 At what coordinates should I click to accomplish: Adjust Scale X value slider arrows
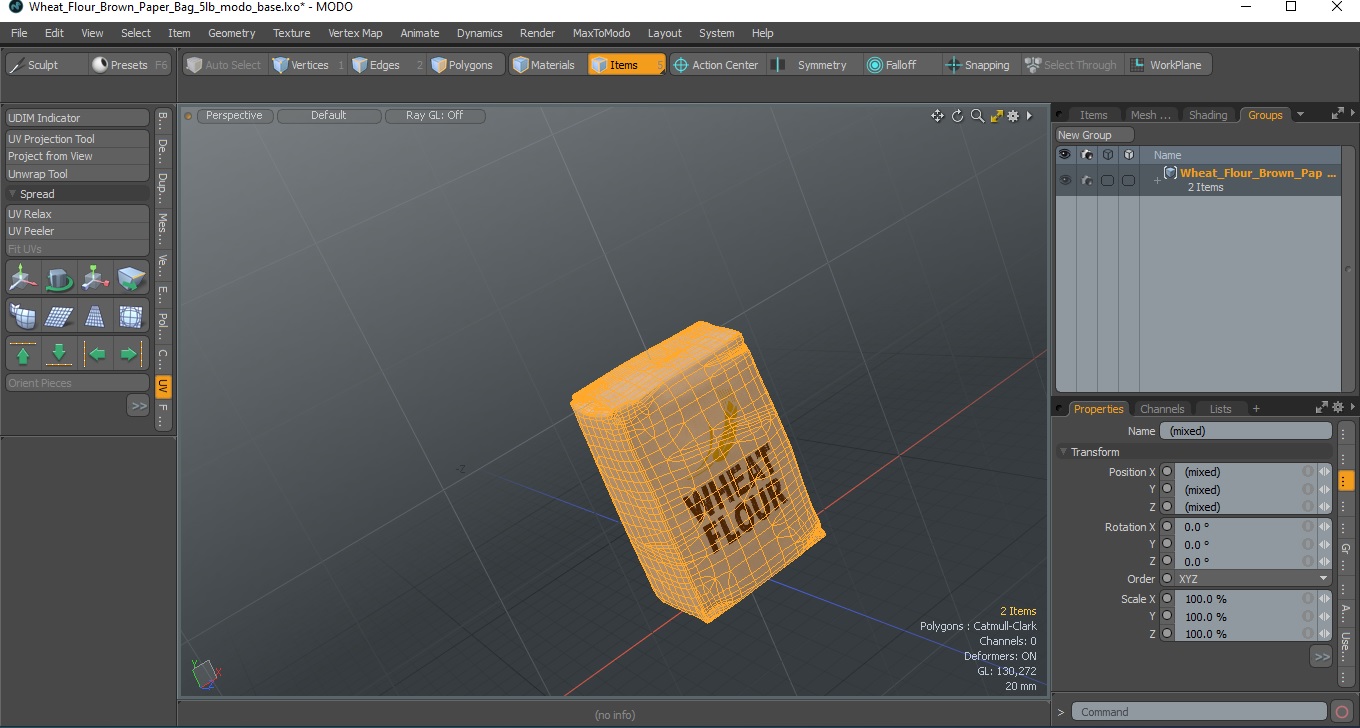[x=1324, y=599]
